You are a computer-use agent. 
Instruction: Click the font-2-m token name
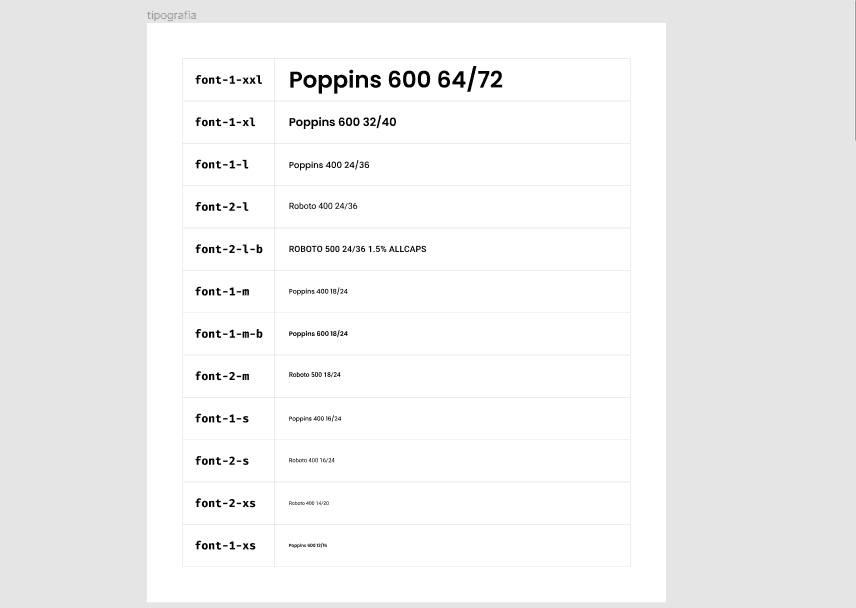(221, 376)
